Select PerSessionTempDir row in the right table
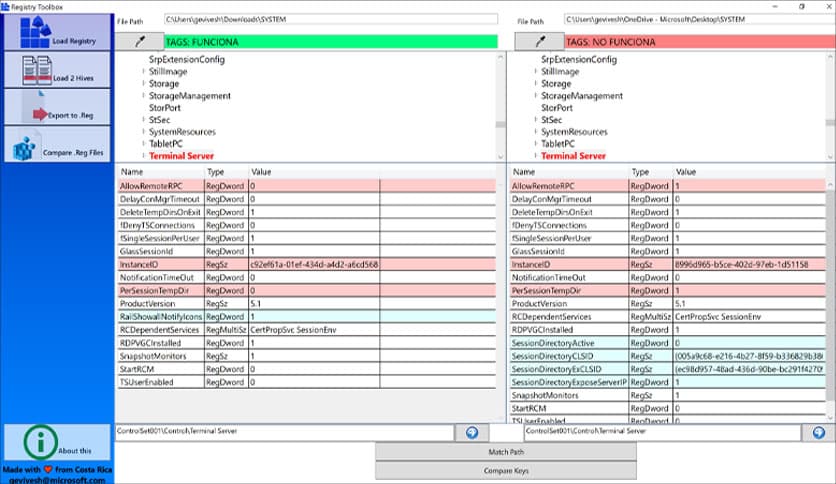The height and width of the screenshot is (484, 836). (668, 291)
